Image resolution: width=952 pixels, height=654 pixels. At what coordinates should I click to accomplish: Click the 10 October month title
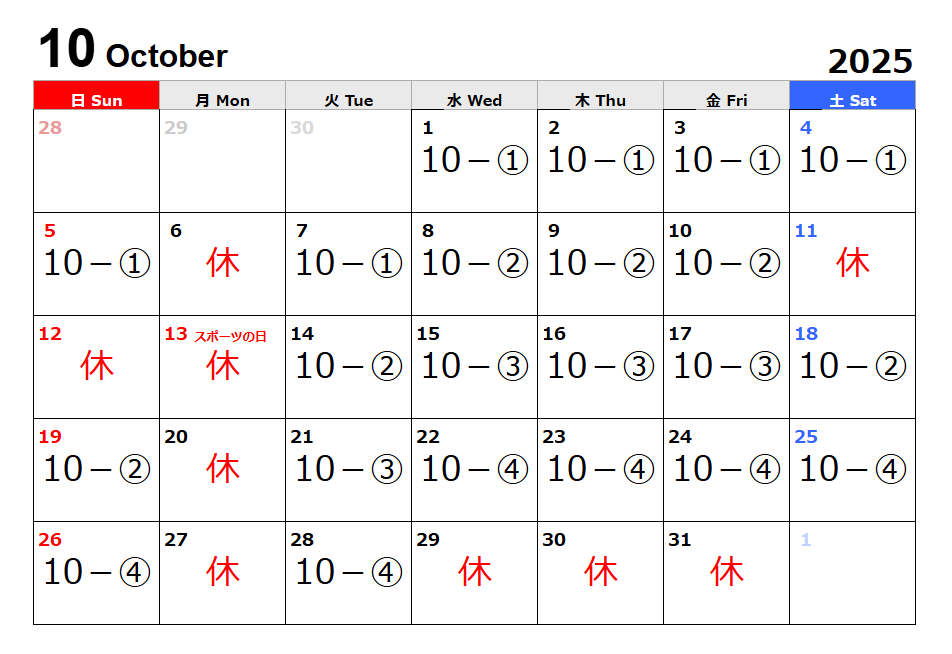coord(133,49)
